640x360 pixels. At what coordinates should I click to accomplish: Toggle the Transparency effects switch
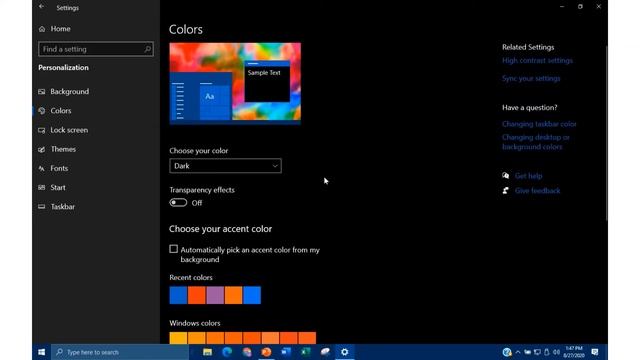178,203
